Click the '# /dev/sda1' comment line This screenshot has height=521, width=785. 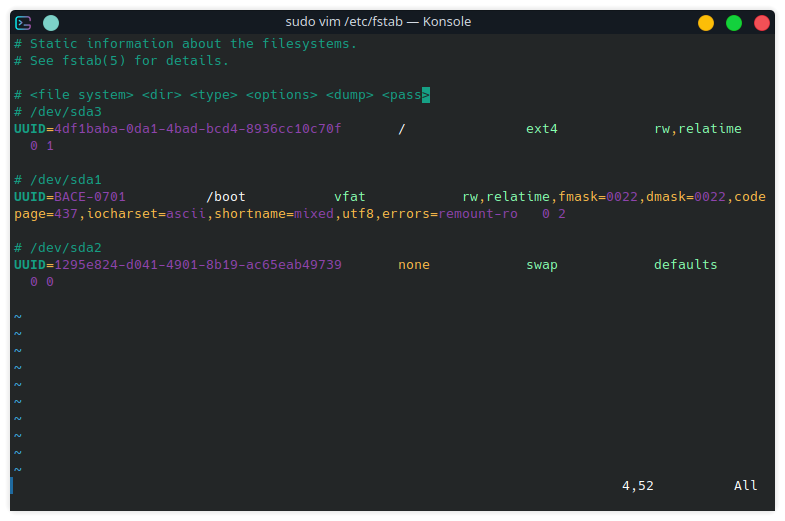[58, 179]
